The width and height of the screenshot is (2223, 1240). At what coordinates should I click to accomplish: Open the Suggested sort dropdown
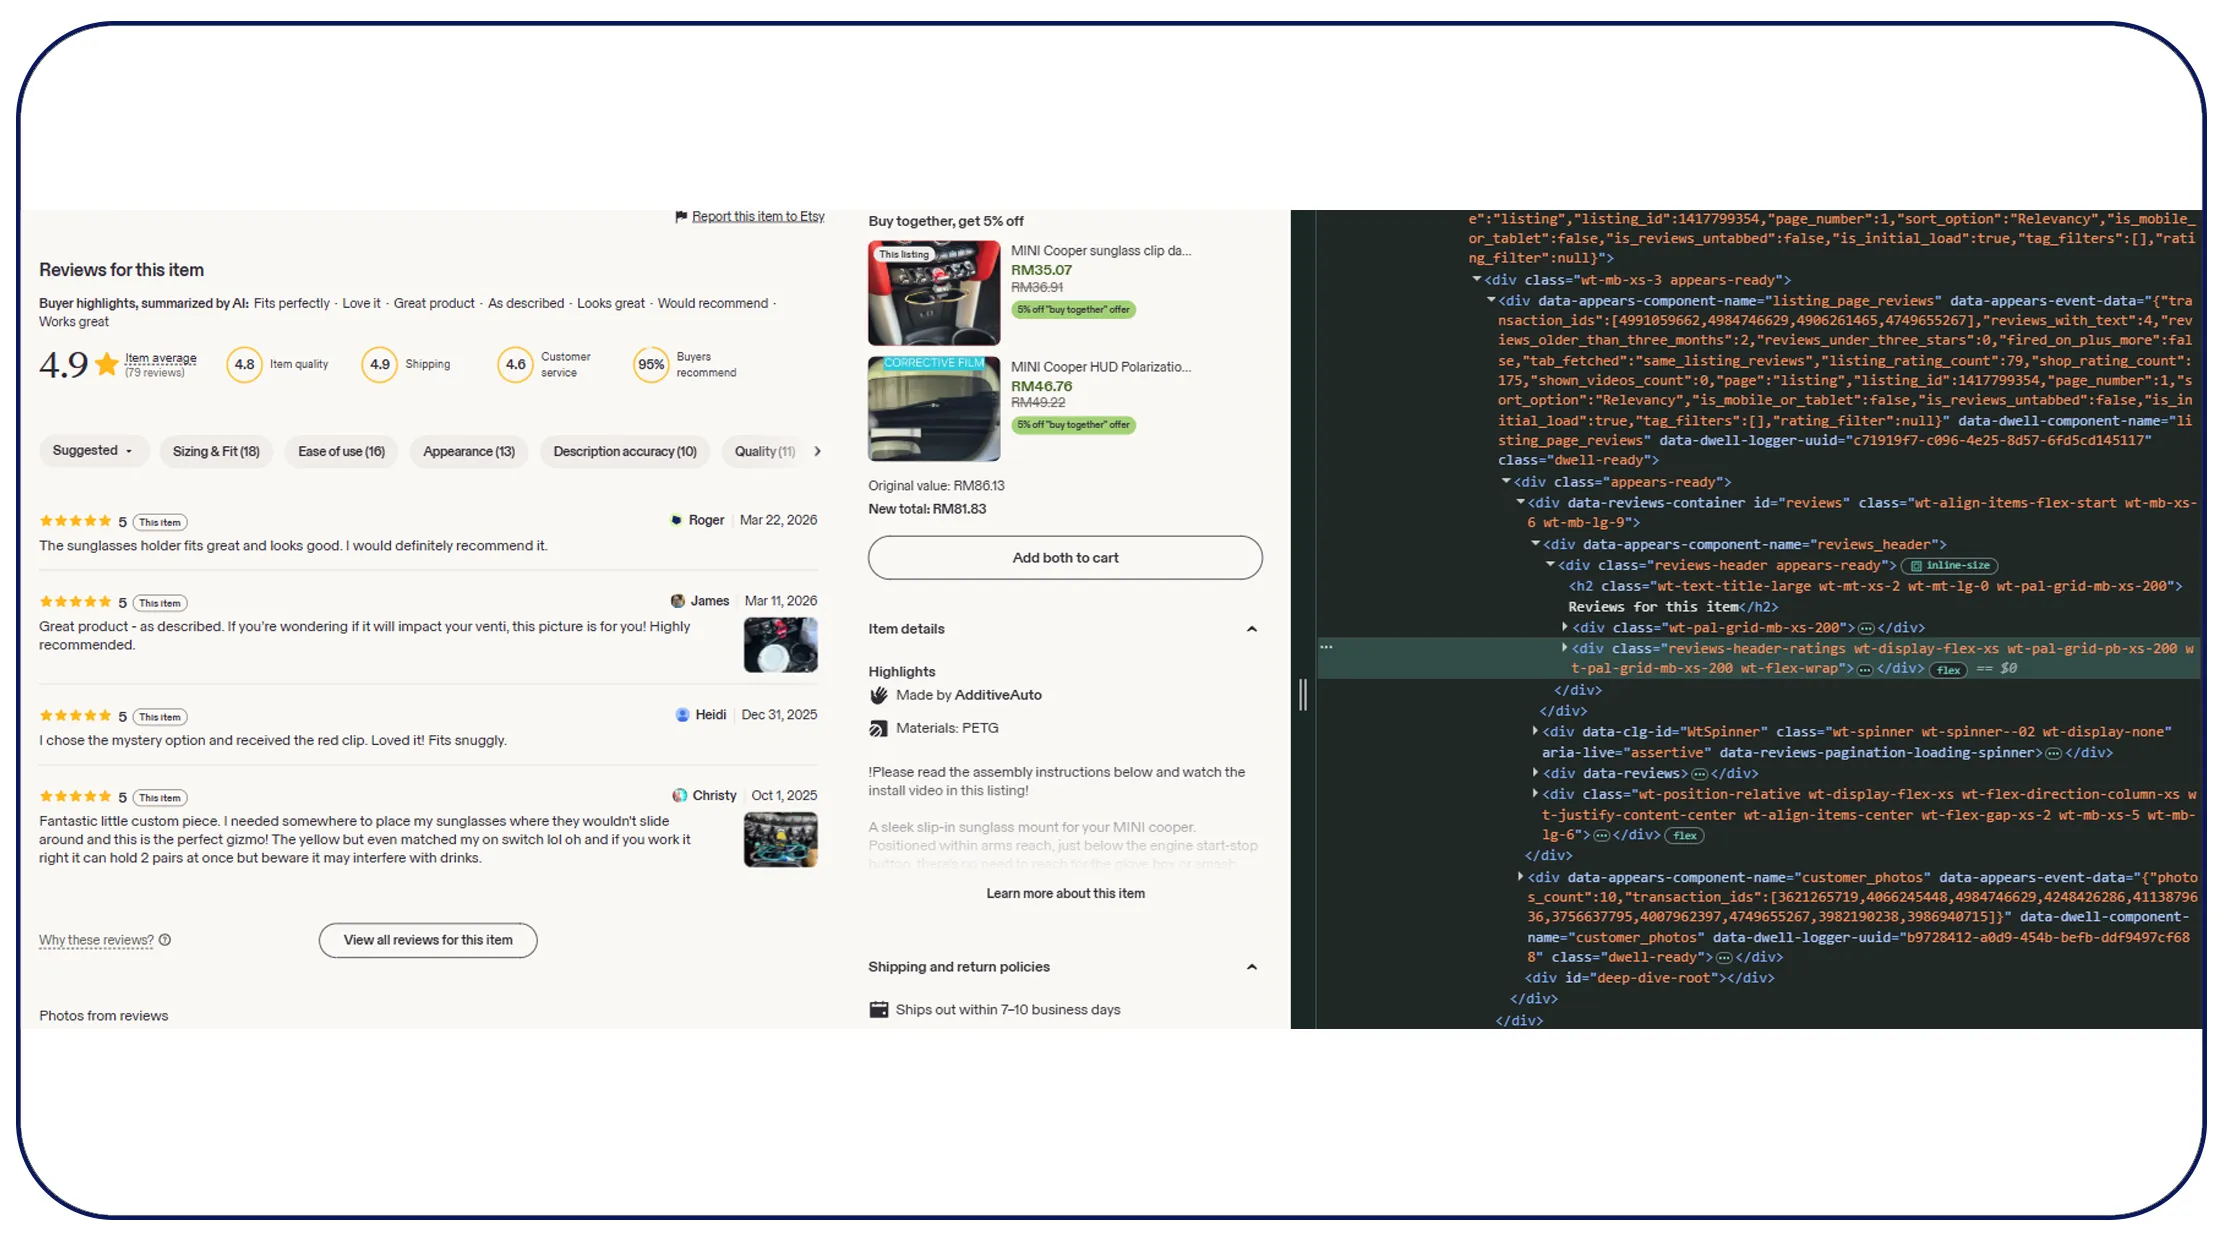coord(93,451)
